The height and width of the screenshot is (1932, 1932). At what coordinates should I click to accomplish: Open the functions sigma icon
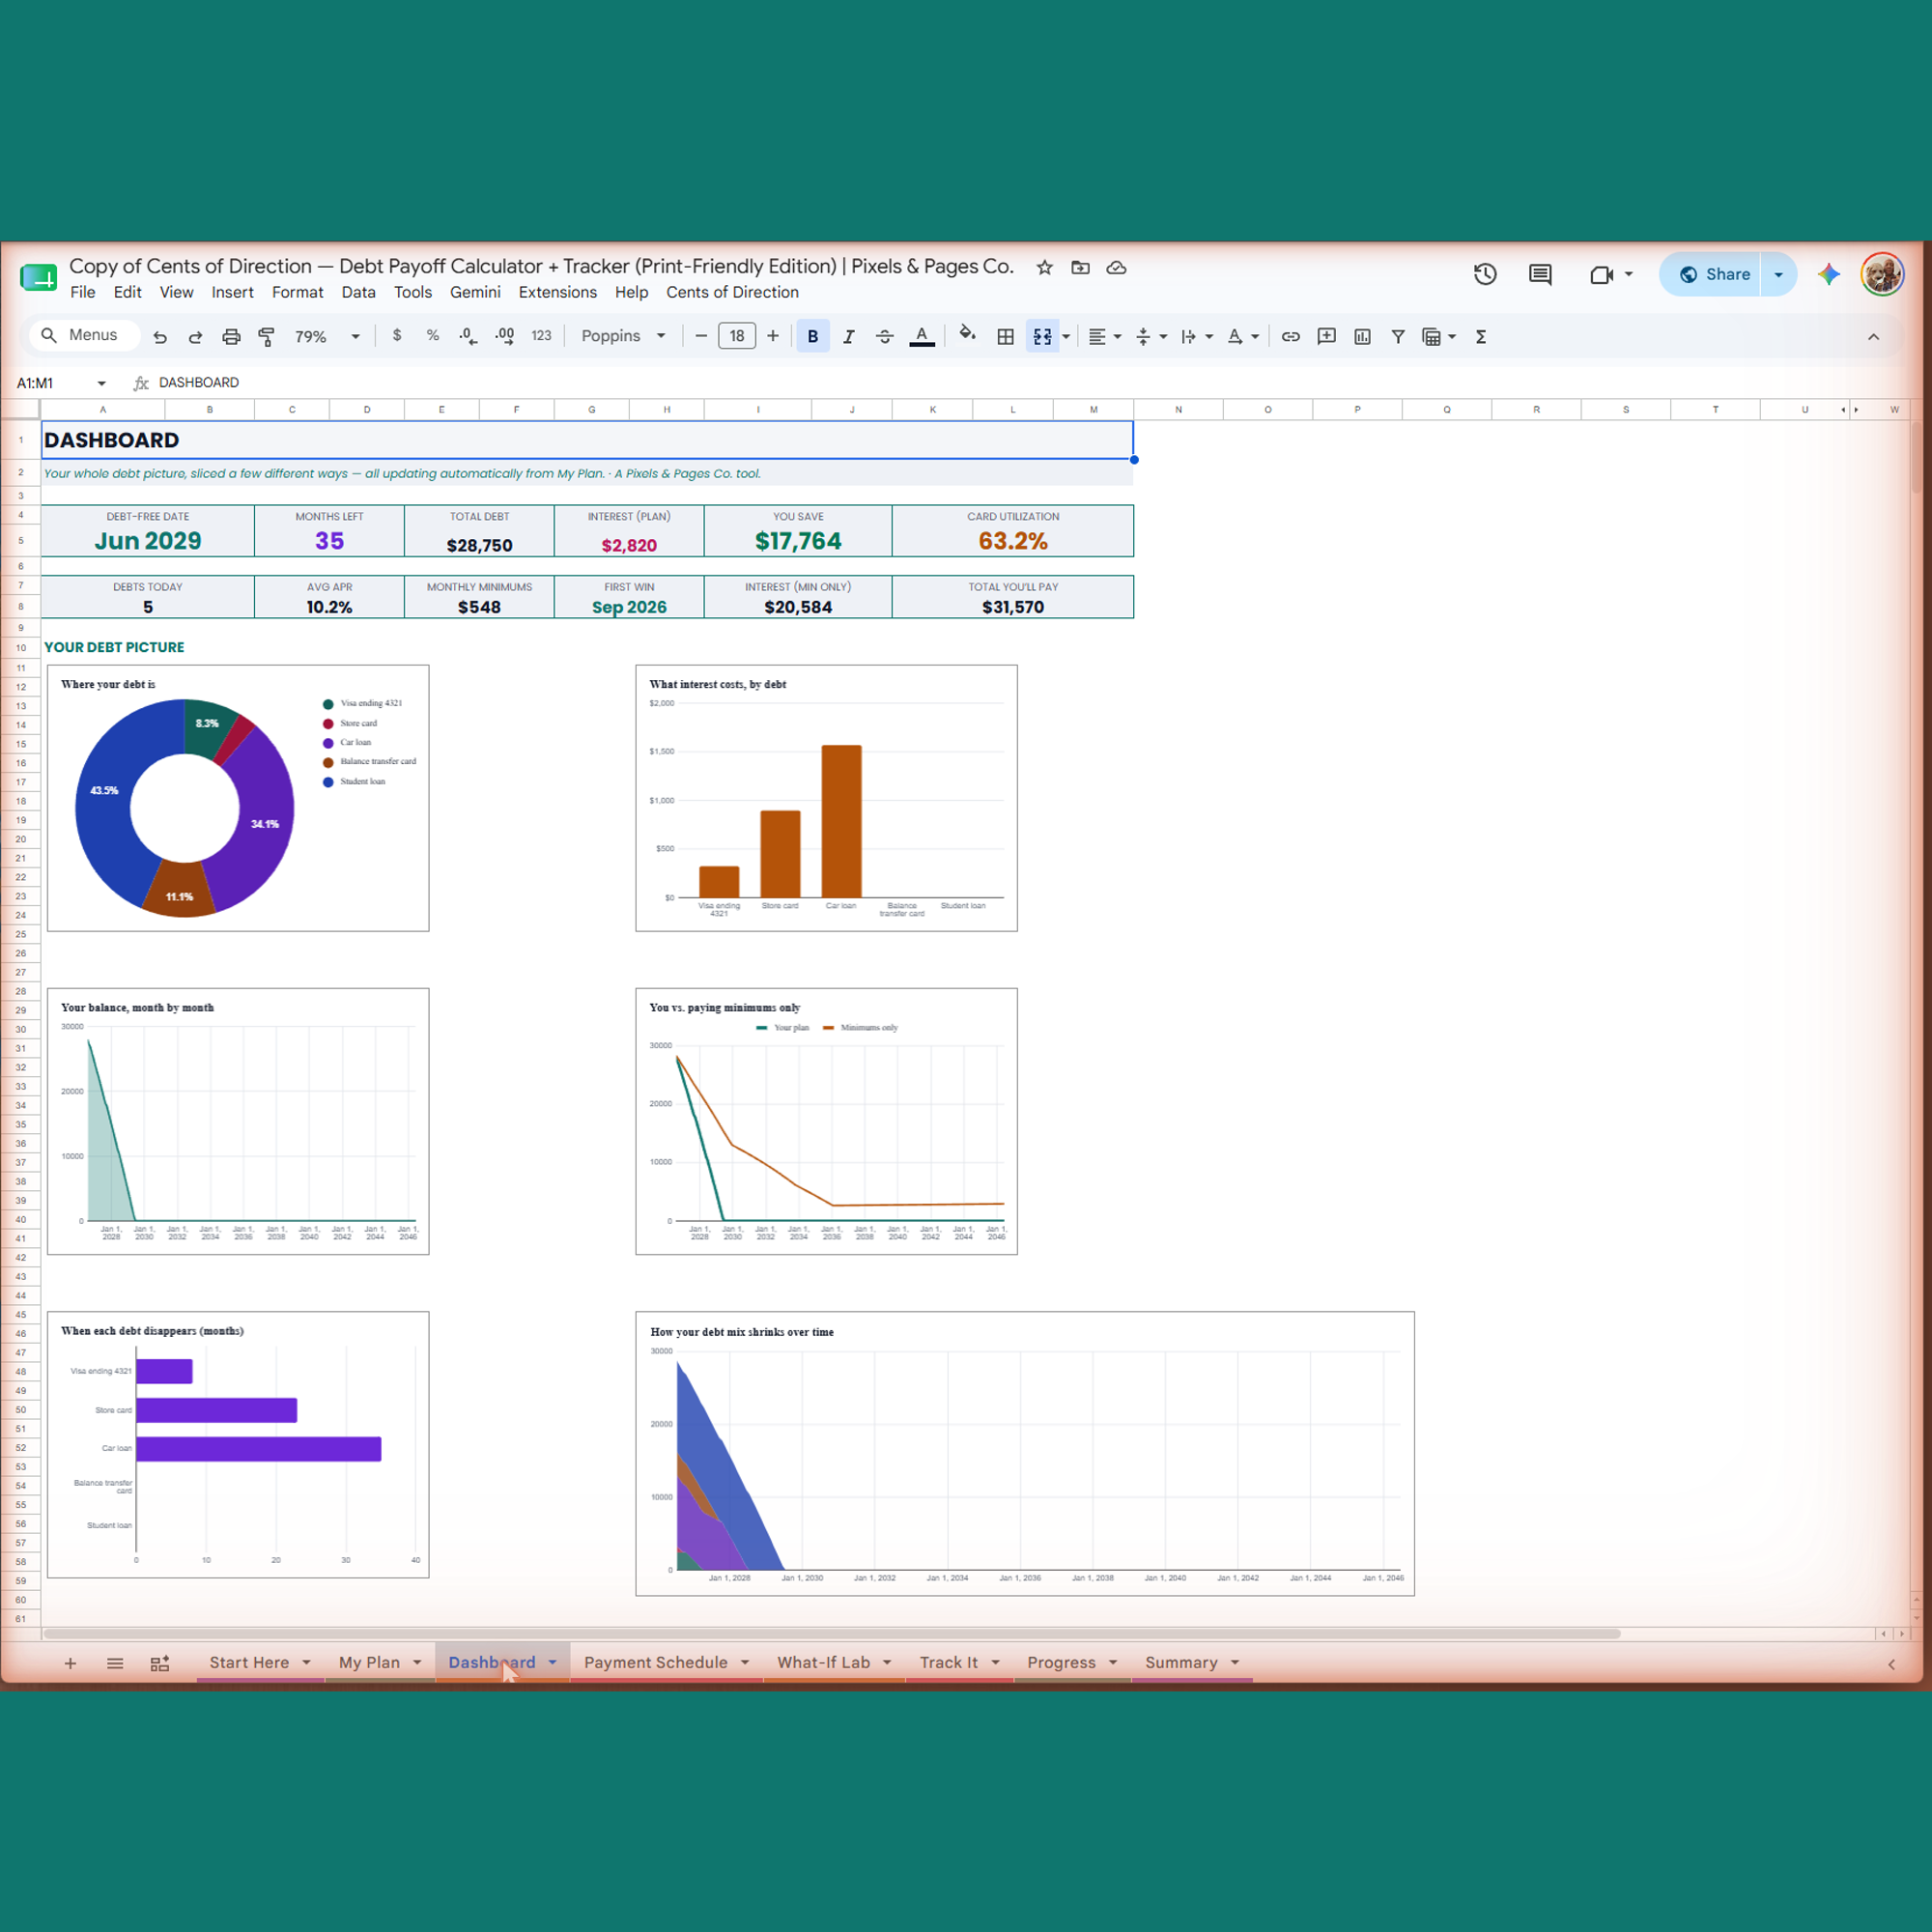pyautogui.click(x=1481, y=337)
